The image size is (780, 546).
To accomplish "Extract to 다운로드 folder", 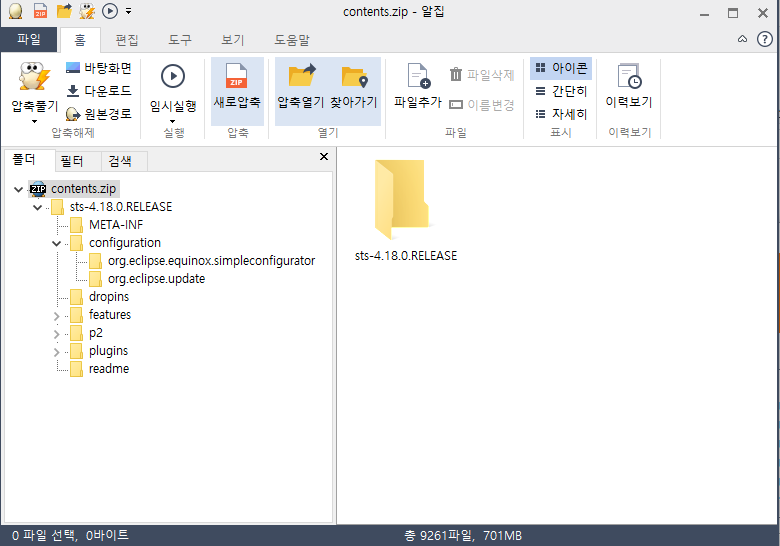I will pos(98,91).
